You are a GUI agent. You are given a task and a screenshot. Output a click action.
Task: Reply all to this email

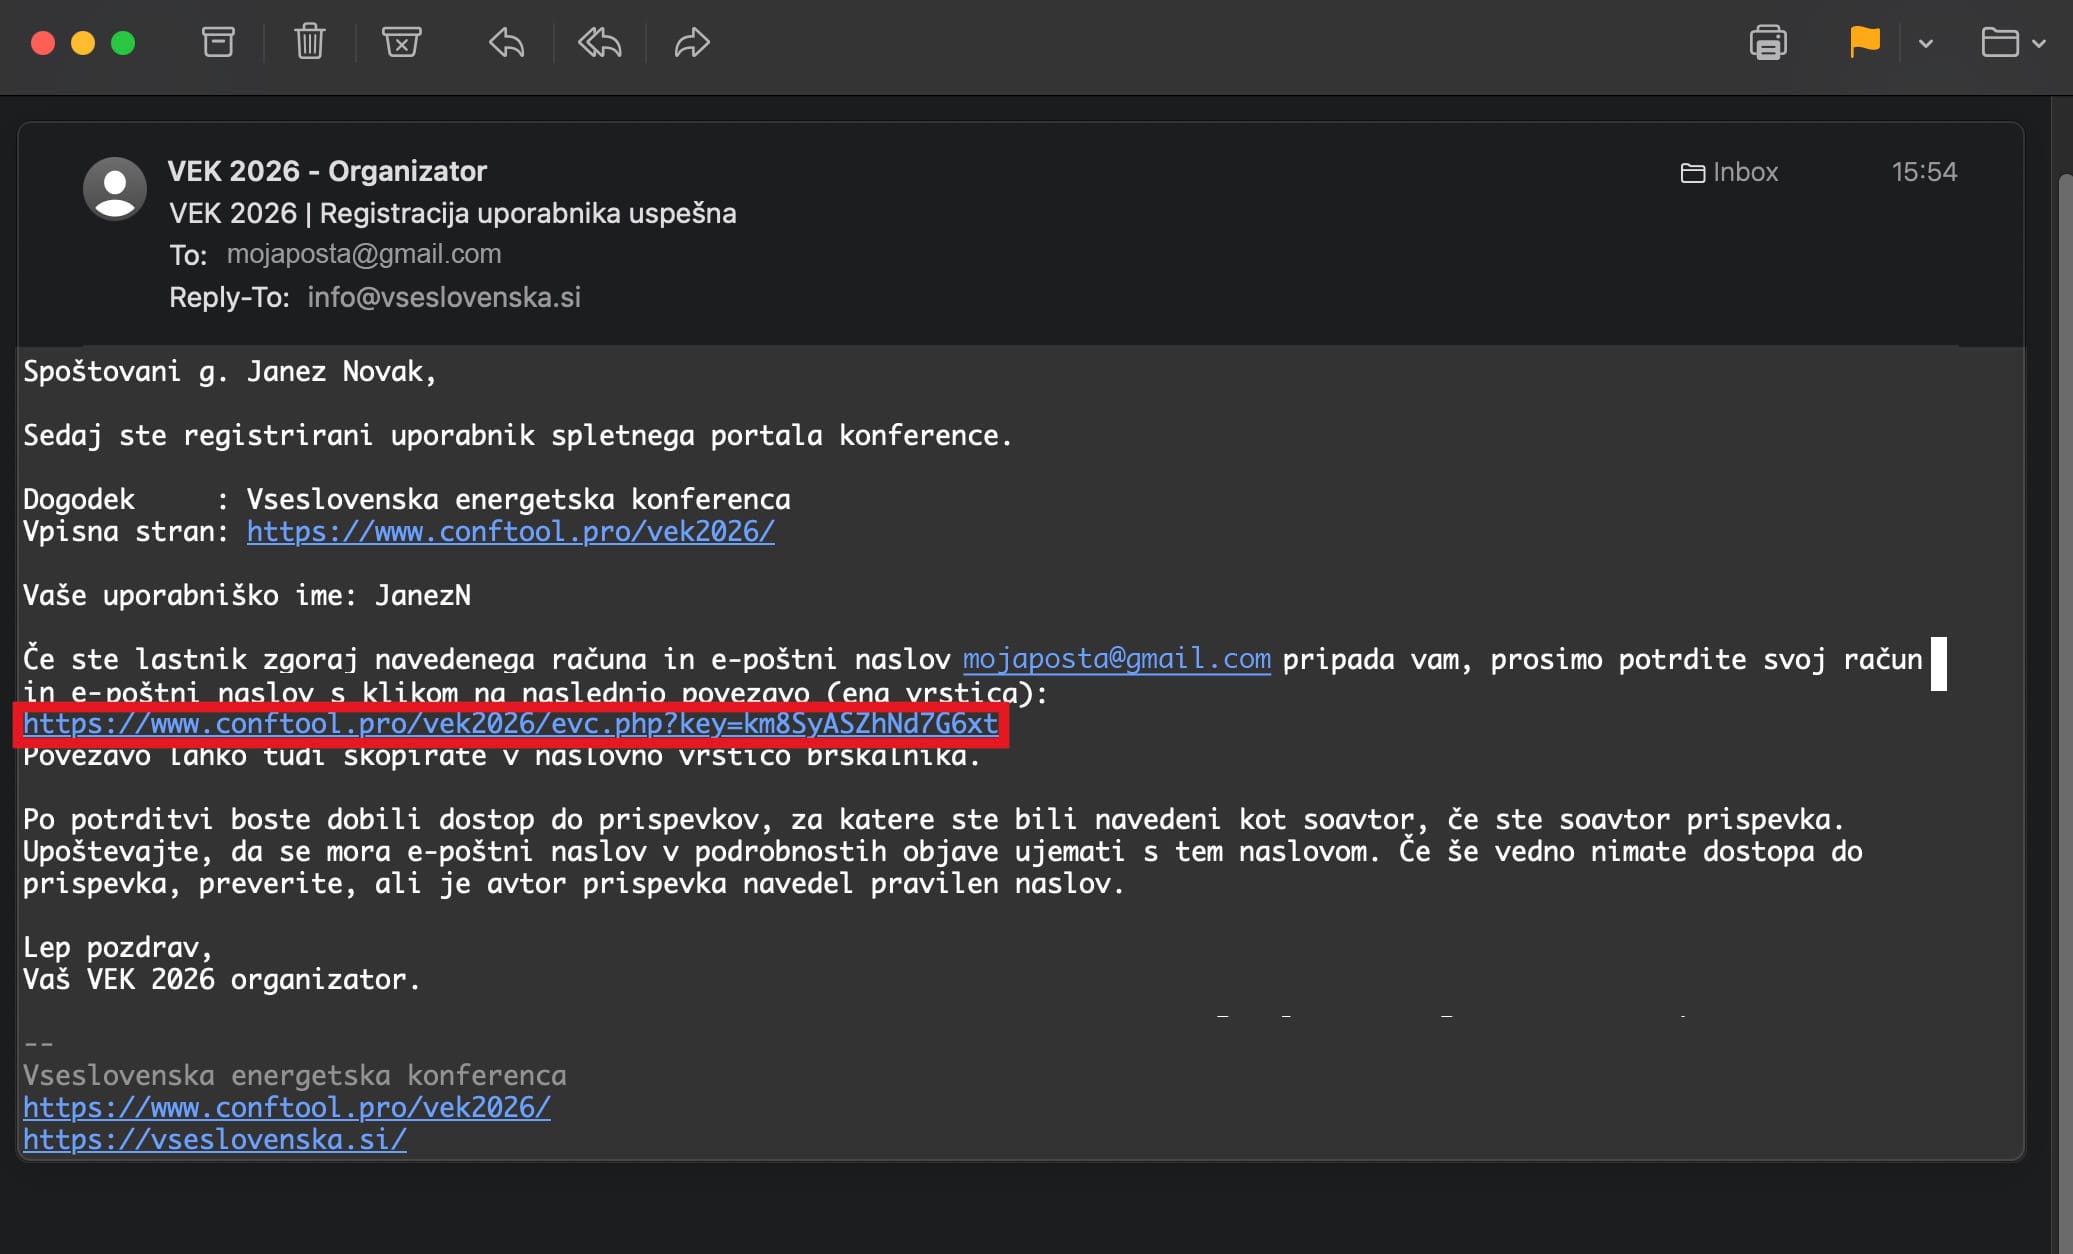coord(598,43)
